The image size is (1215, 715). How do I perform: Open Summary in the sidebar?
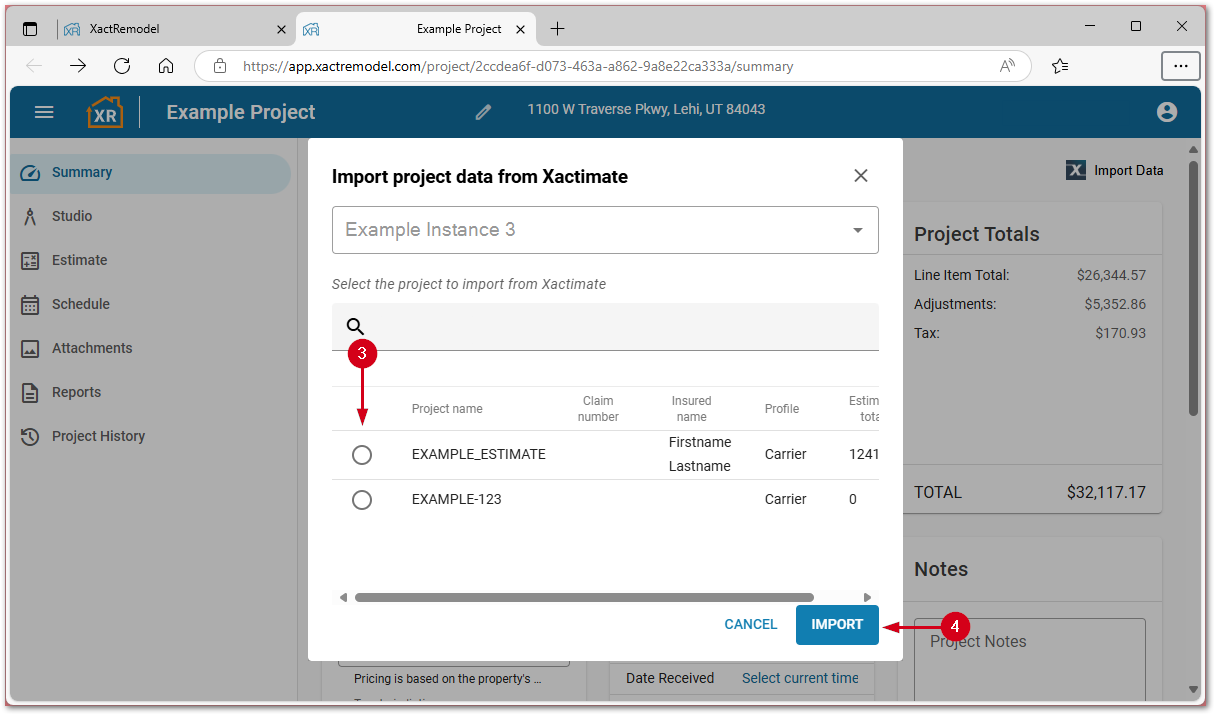click(150, 173)
